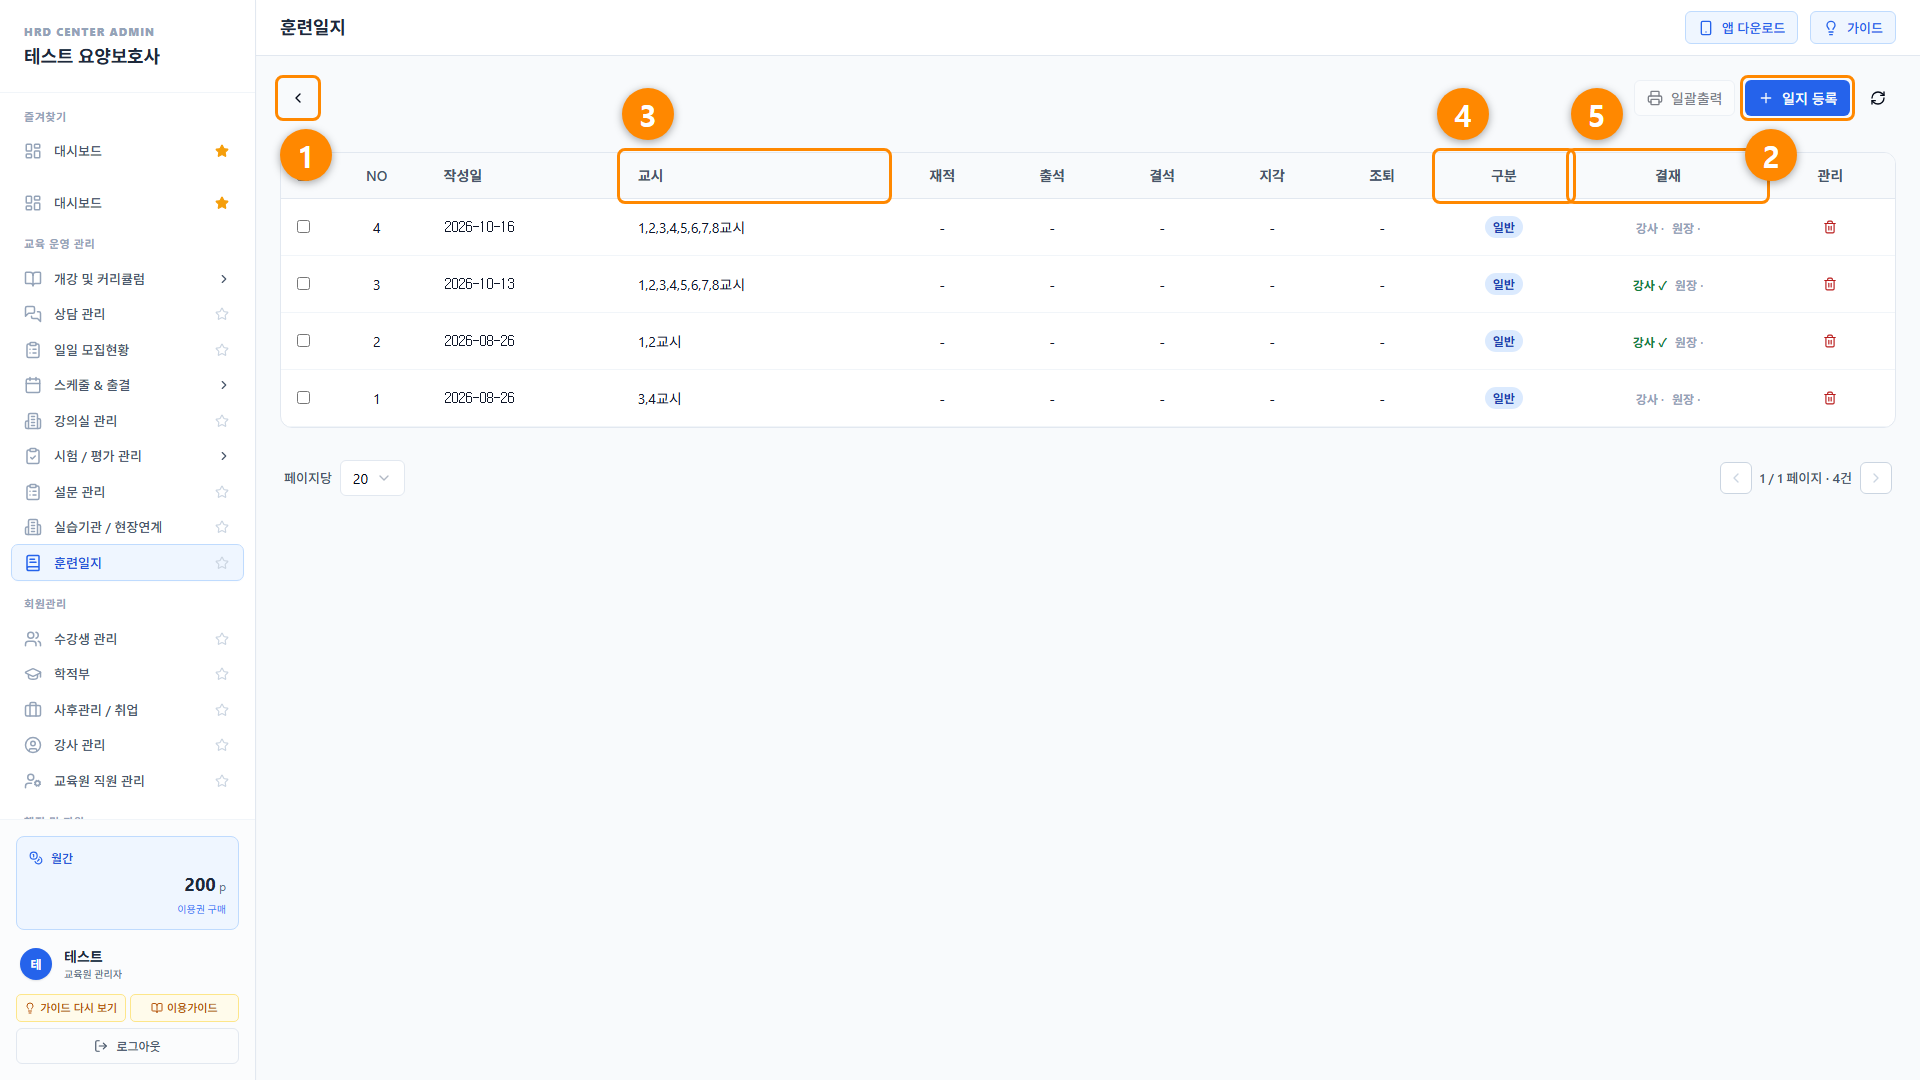The height and width of the screenshot is (1080, 1920).
Task: Favorite star for 훈련일지 menu
Action: coord(222,563)
